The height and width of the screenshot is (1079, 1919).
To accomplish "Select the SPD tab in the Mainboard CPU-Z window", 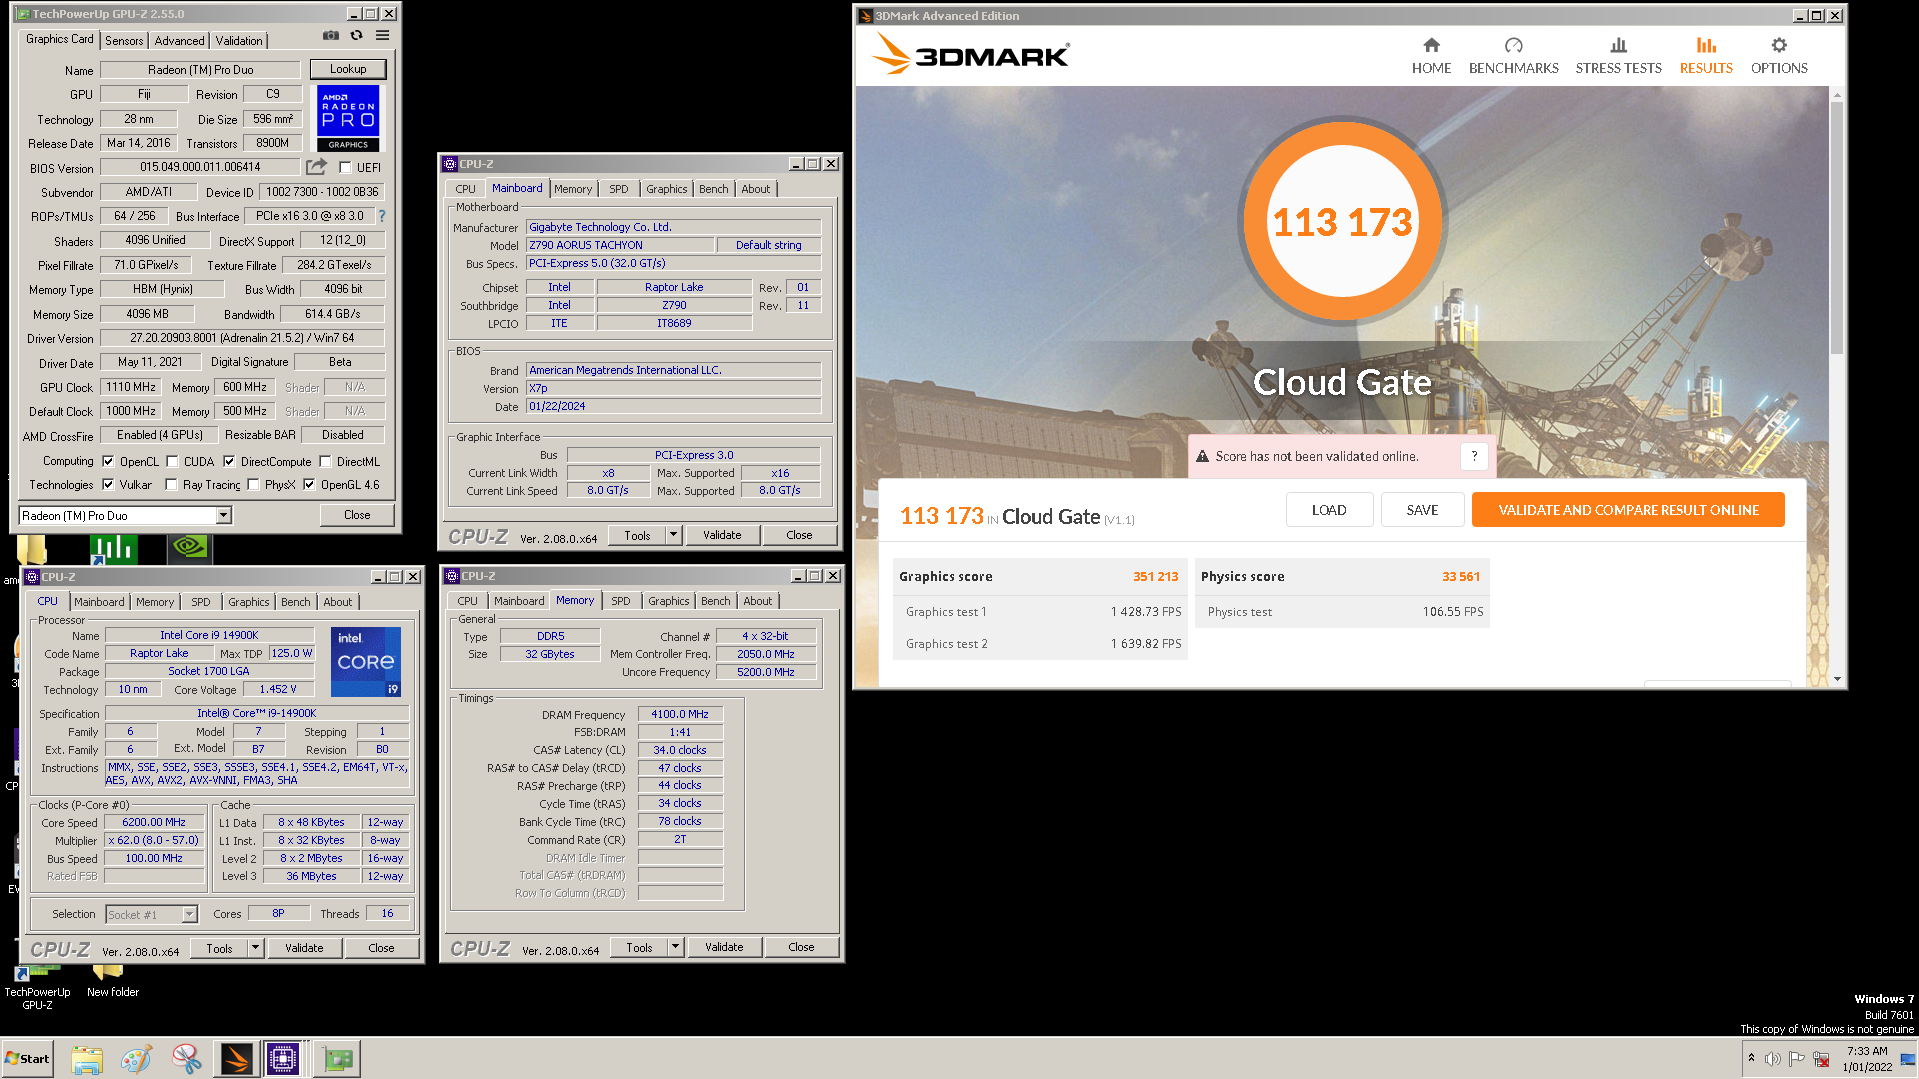I will point(619,189).
